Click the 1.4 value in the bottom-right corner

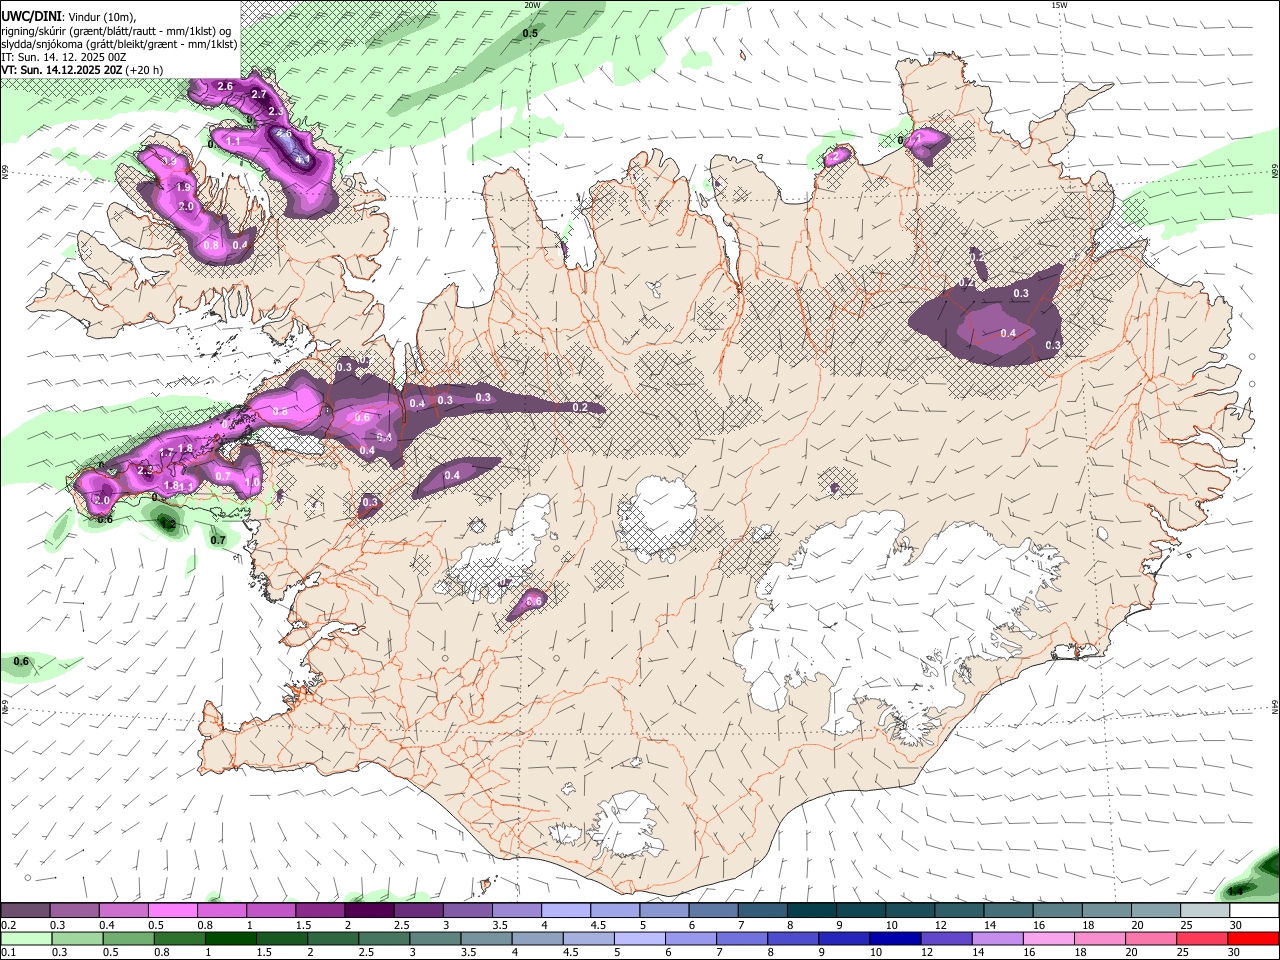click(1234, 891)
